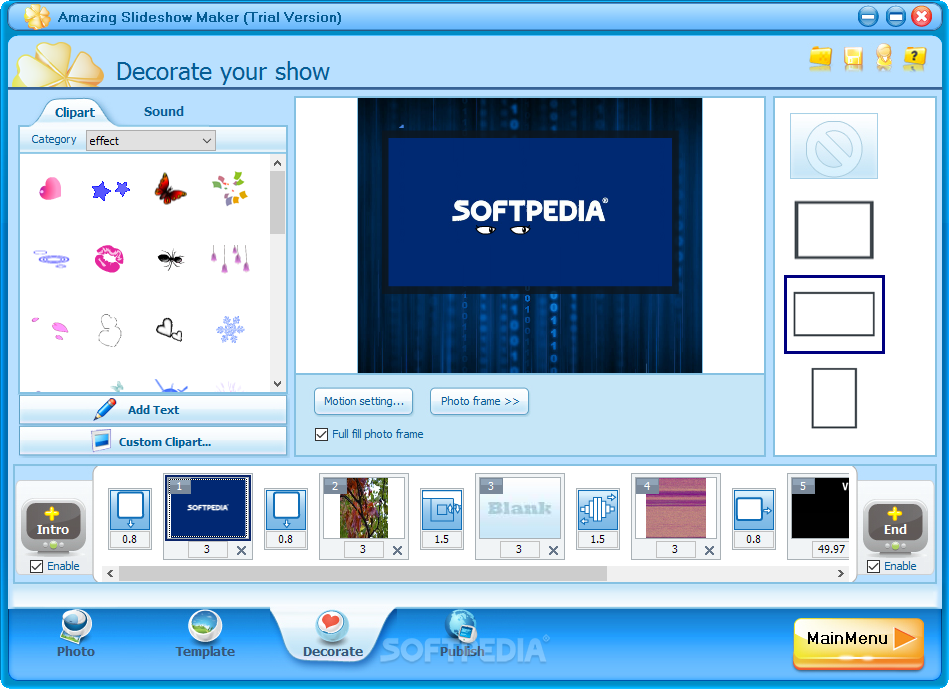Image resolution: width=949 pixels, height=689 pixels.
Task: Choose the portrait photo frame
Action: (x=834, y=398)
